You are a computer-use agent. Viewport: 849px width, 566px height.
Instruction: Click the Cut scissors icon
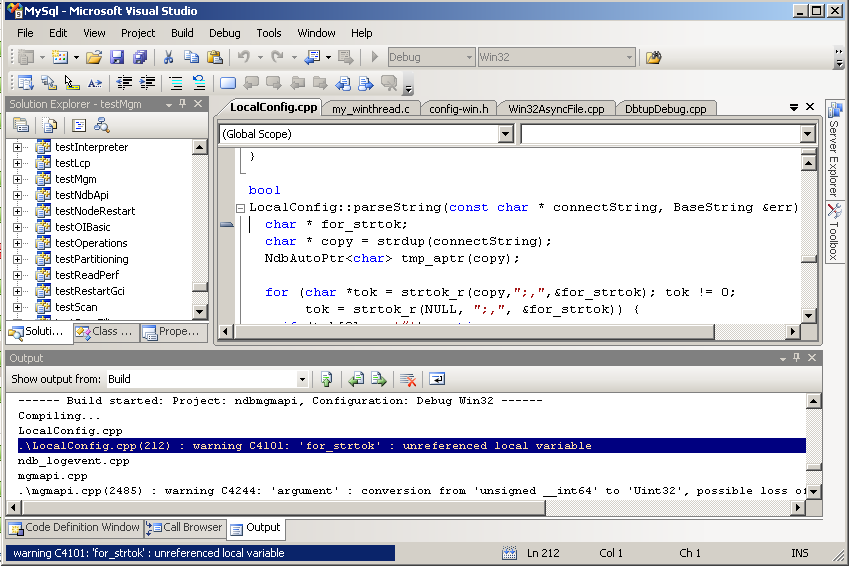point(168,57)
